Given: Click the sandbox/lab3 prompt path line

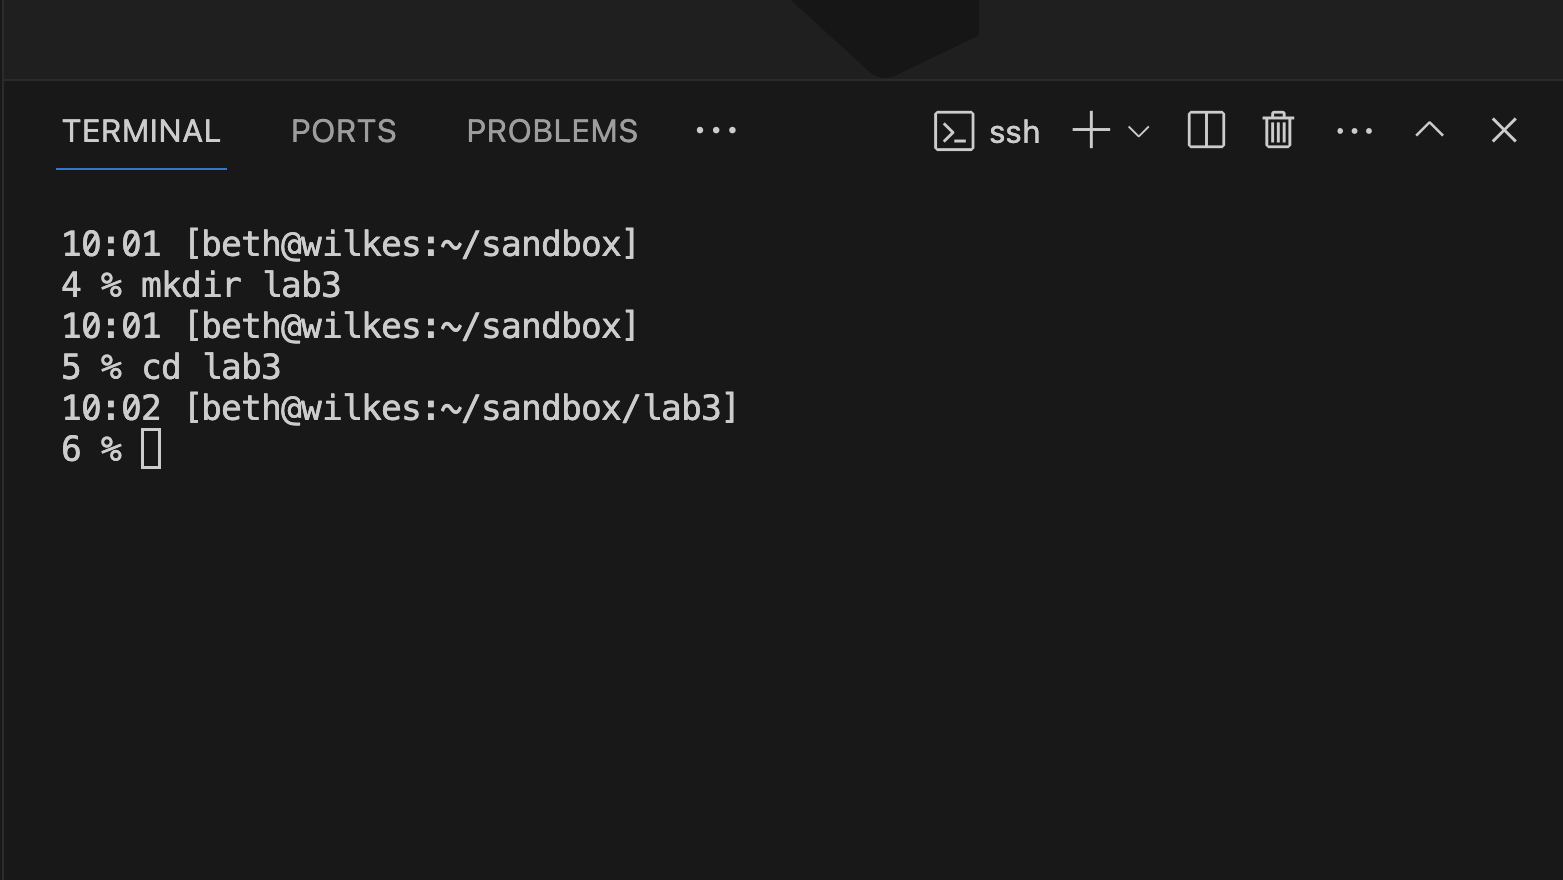Looking at the screenshot, I should click(x=460, y=408).
